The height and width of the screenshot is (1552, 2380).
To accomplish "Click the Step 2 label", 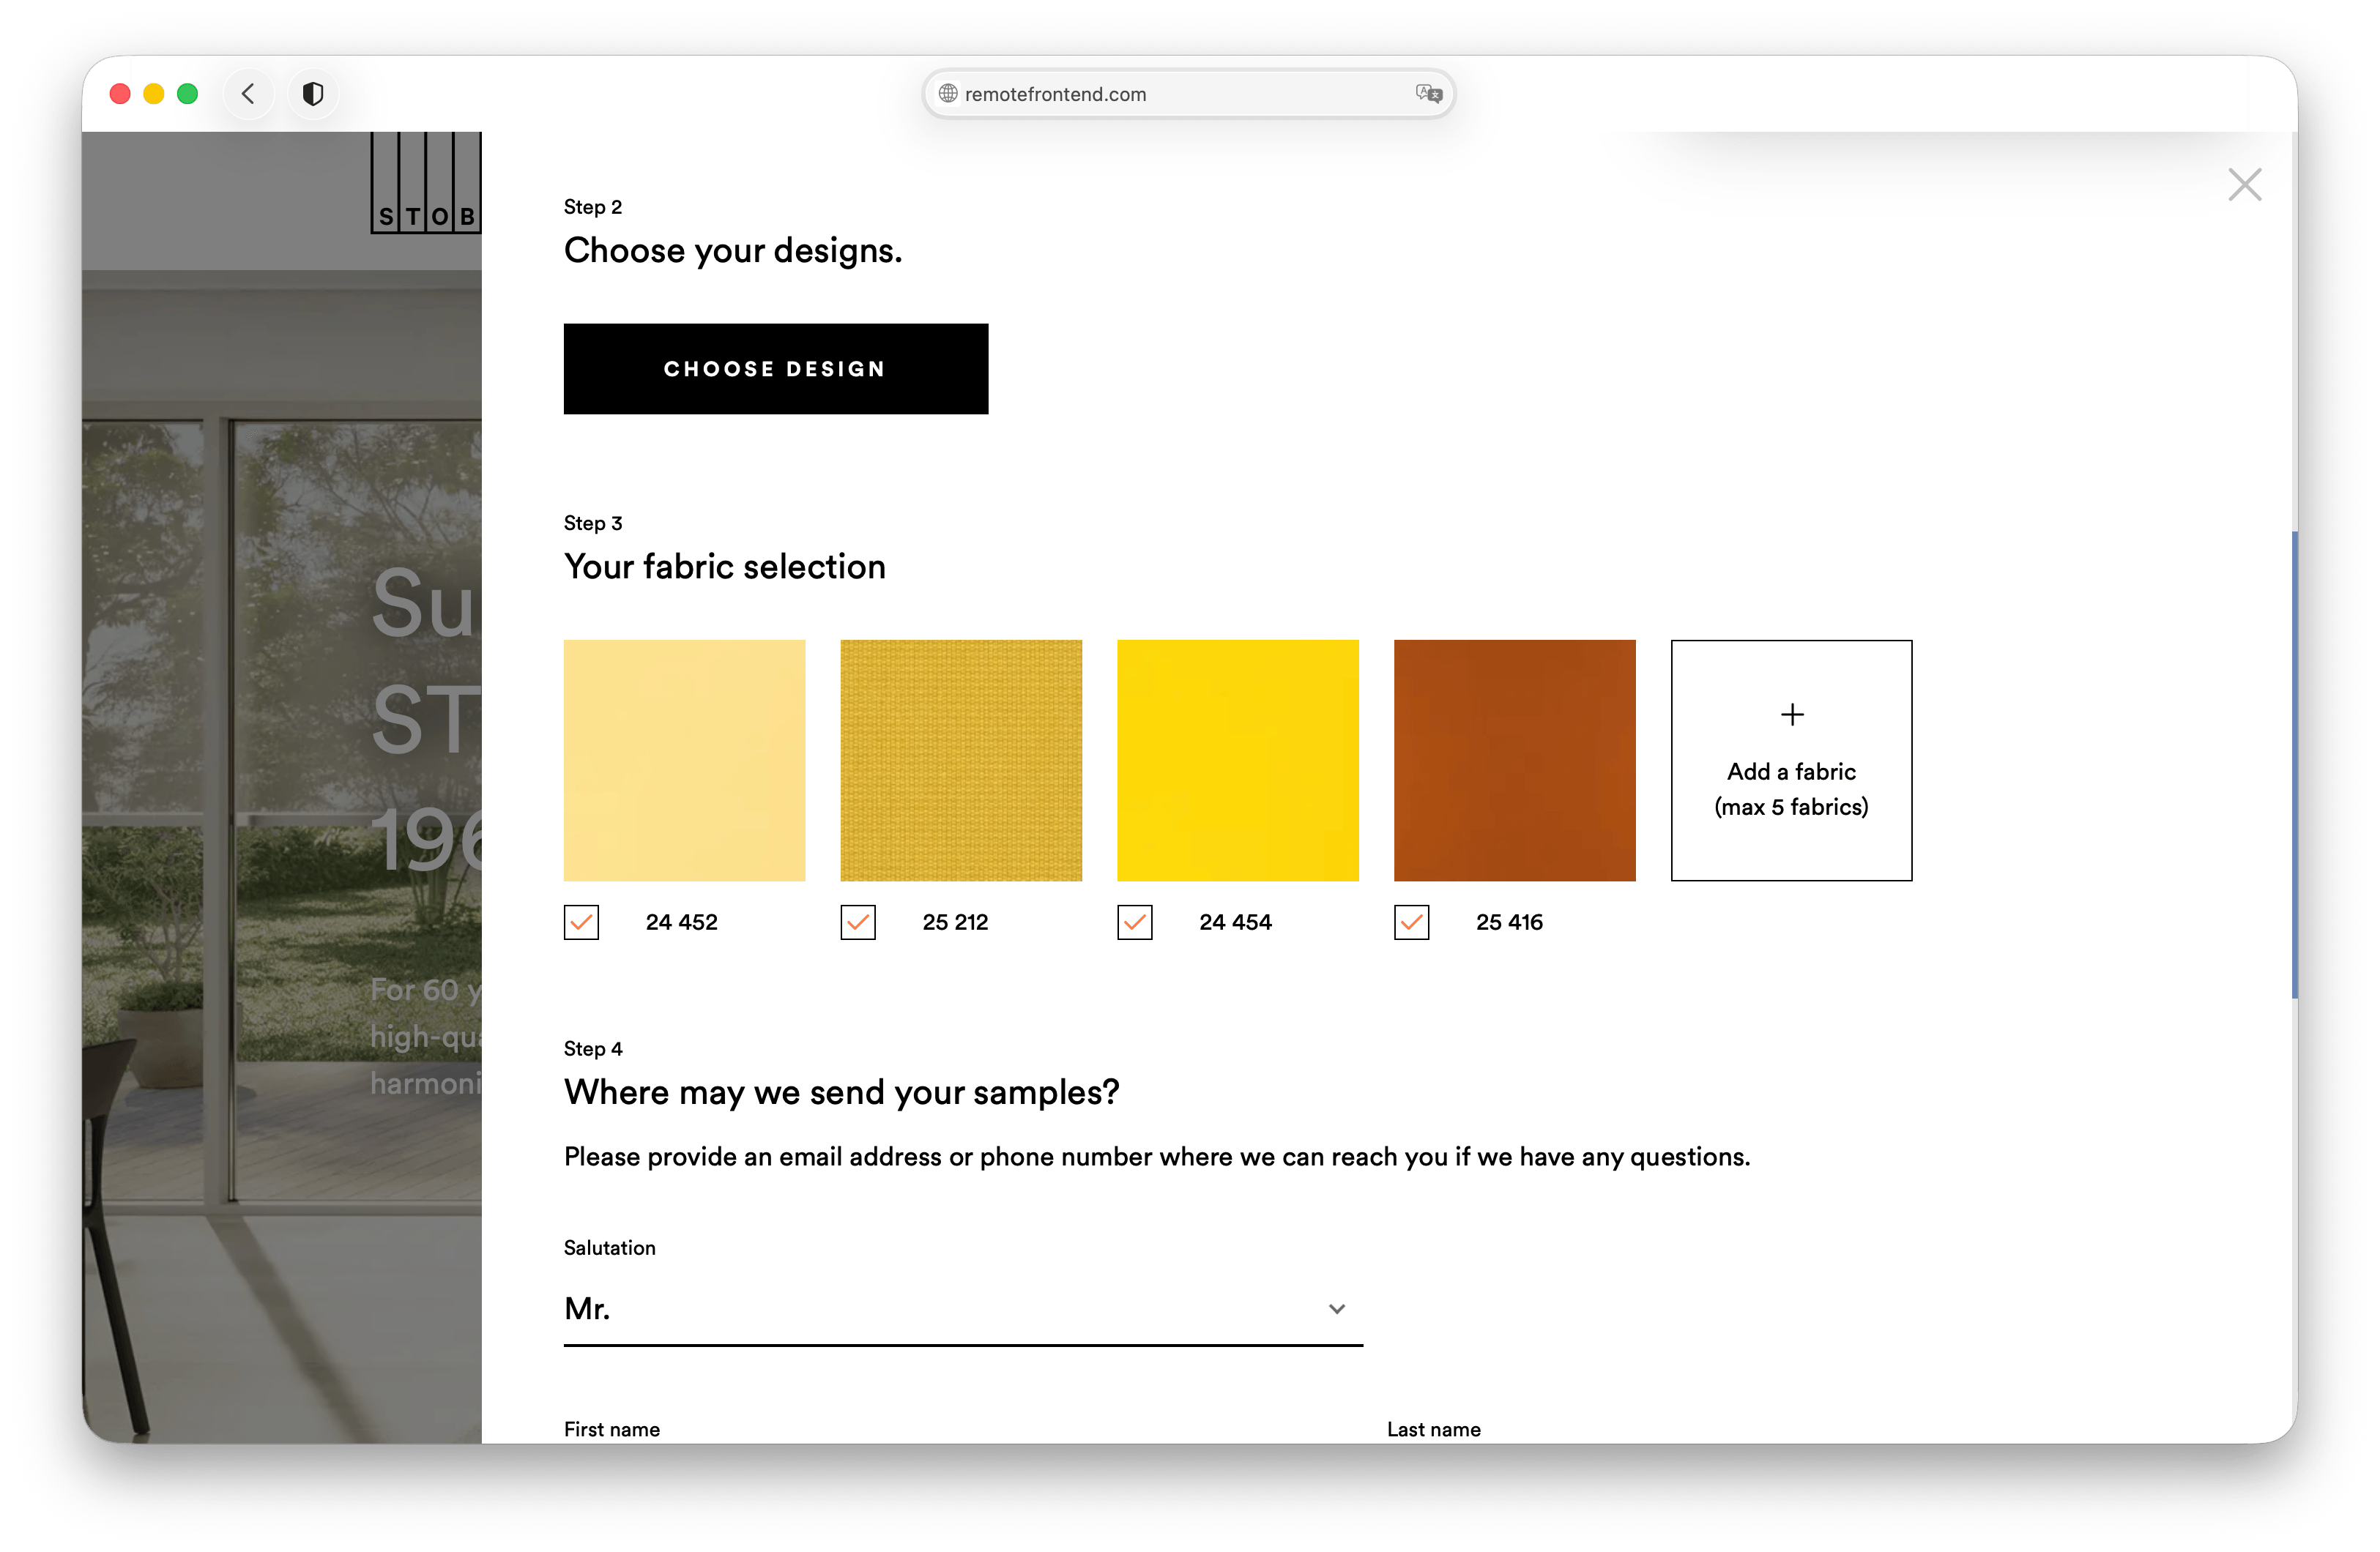I will (x=593, y=207).
